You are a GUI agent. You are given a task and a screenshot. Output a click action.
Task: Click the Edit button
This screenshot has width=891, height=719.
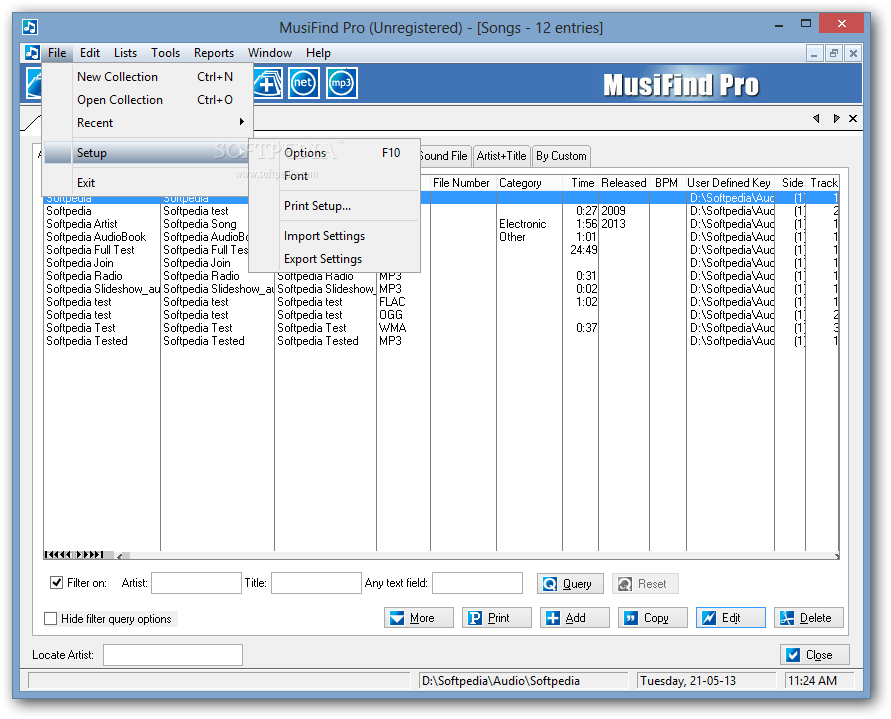point(731,618)
